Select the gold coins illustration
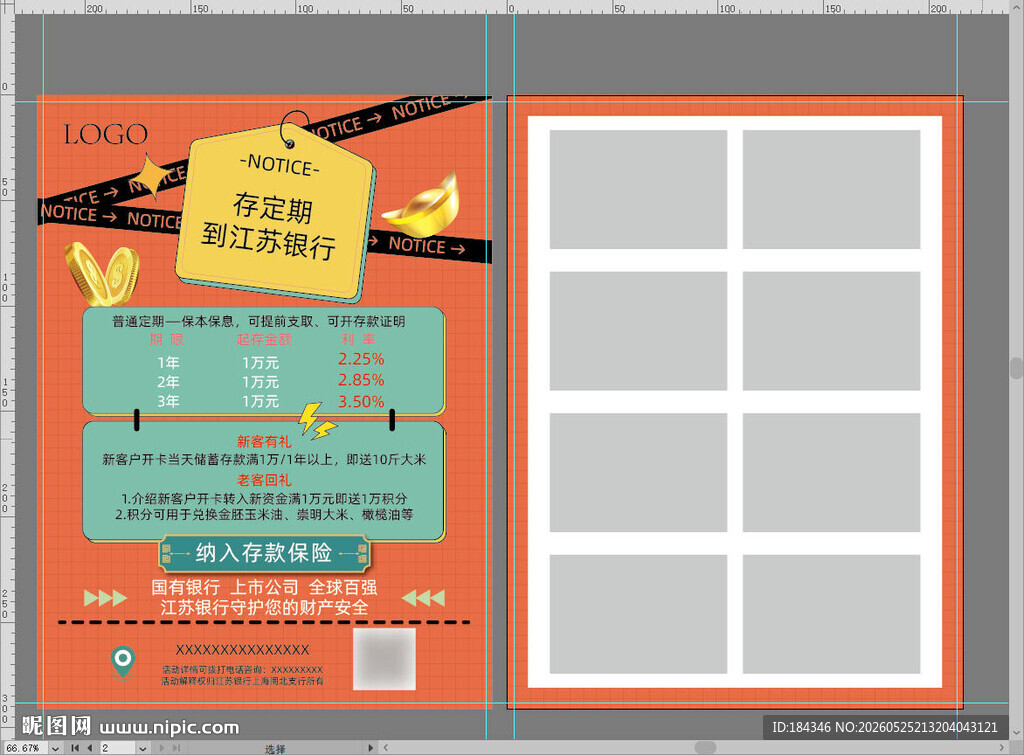The width and height of the screenshot is (1024, 755). tap(102, 274)
